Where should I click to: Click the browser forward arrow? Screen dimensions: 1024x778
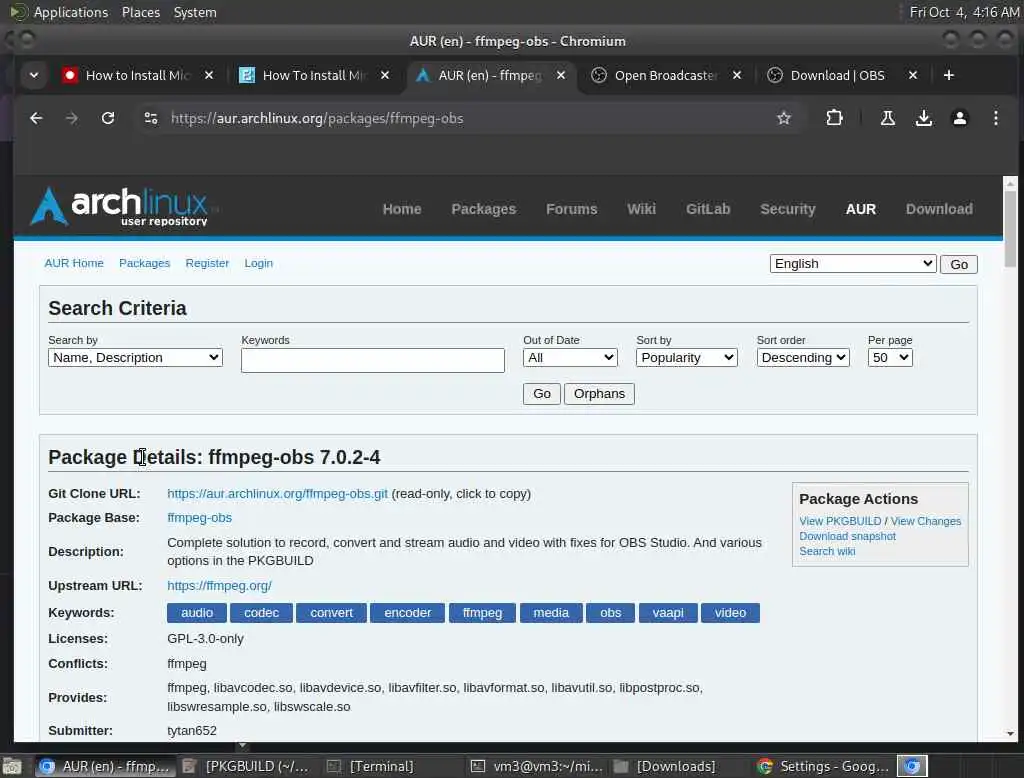pos(72,118)
